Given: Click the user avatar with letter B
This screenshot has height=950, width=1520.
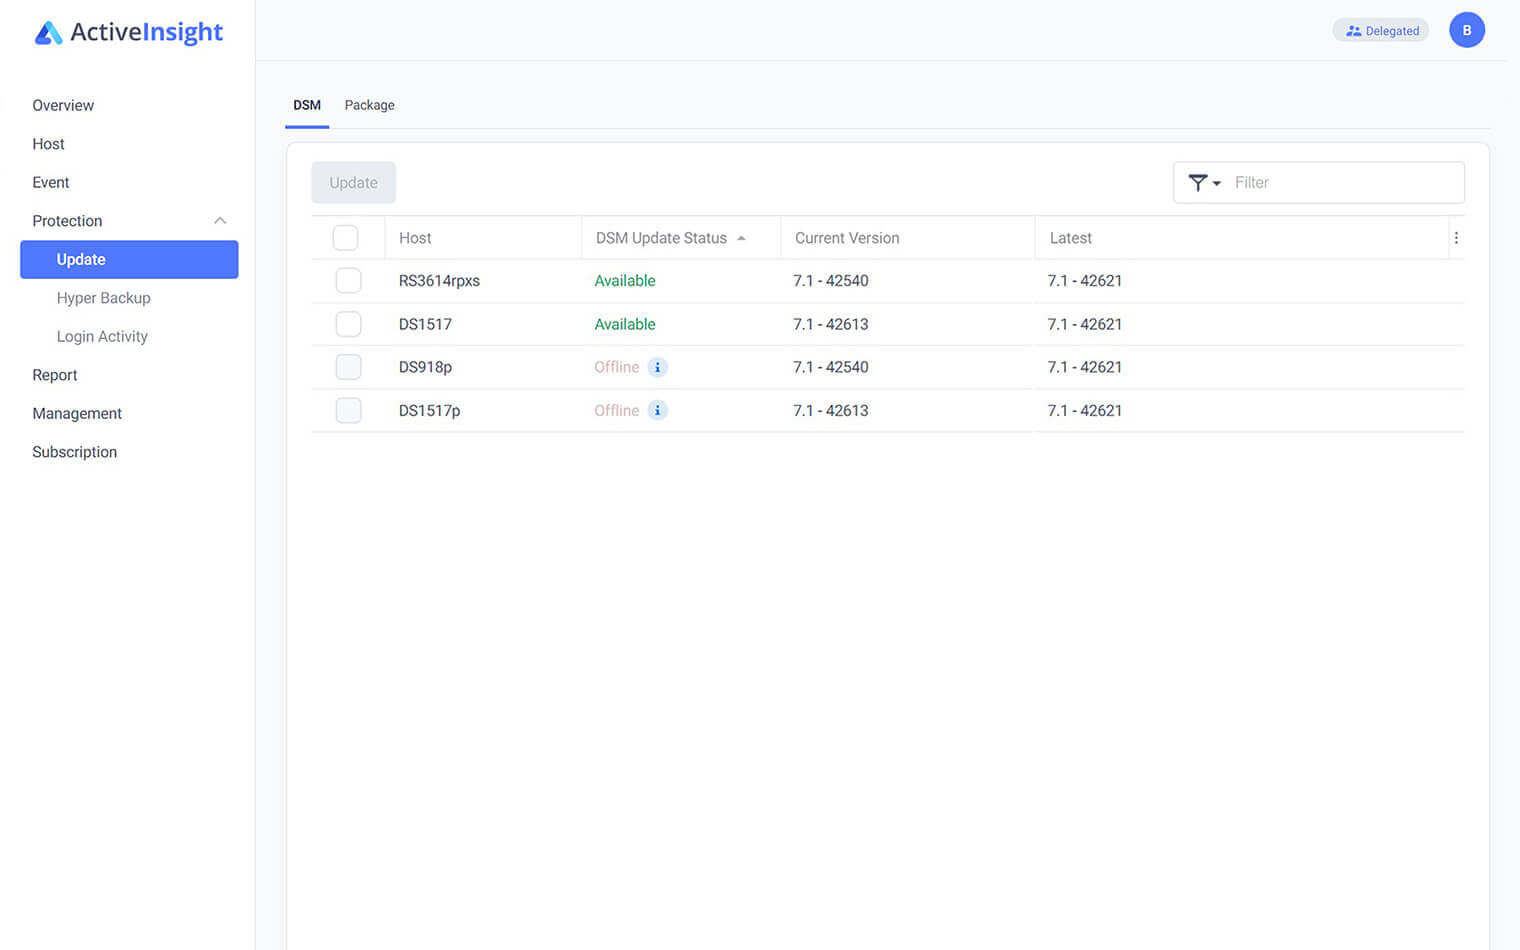Looking at the screenshot, I should coord(1467,29).
